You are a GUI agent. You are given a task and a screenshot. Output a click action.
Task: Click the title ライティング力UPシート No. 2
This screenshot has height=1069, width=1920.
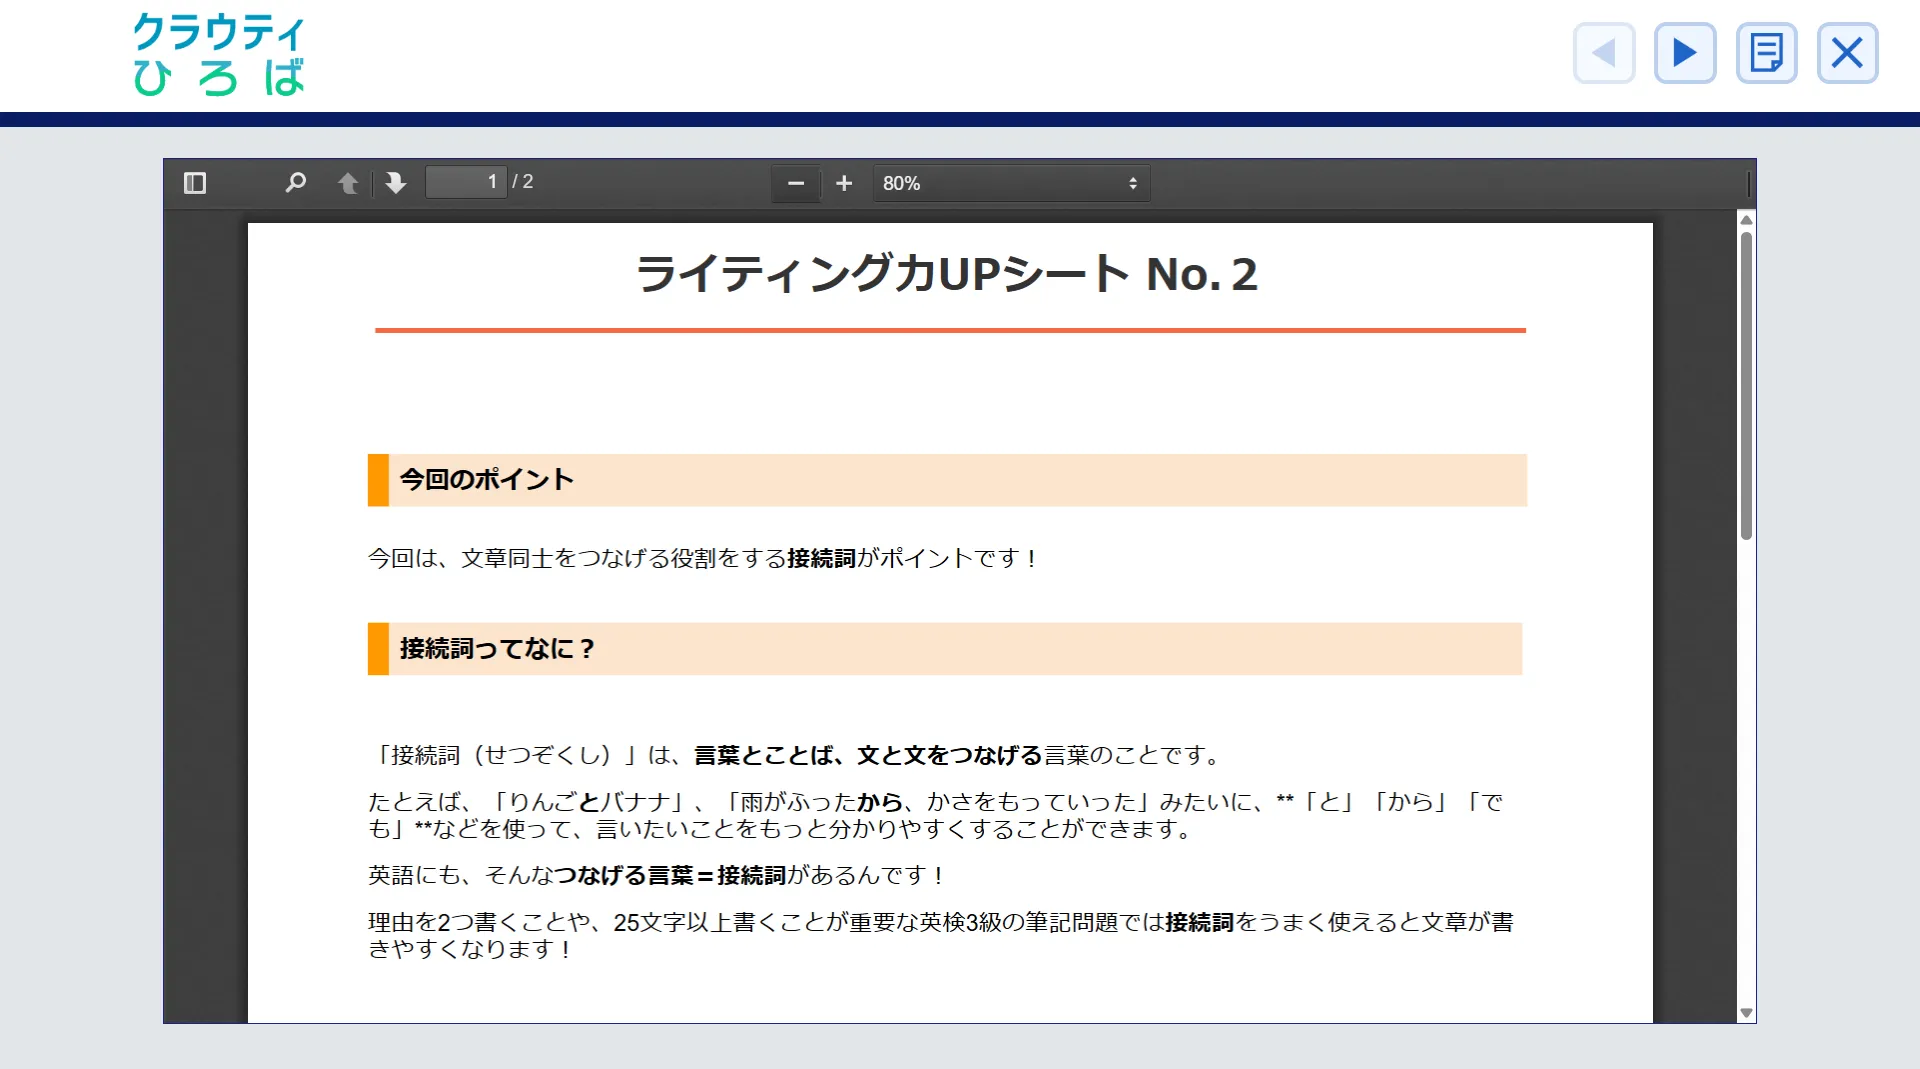(947, 274)
